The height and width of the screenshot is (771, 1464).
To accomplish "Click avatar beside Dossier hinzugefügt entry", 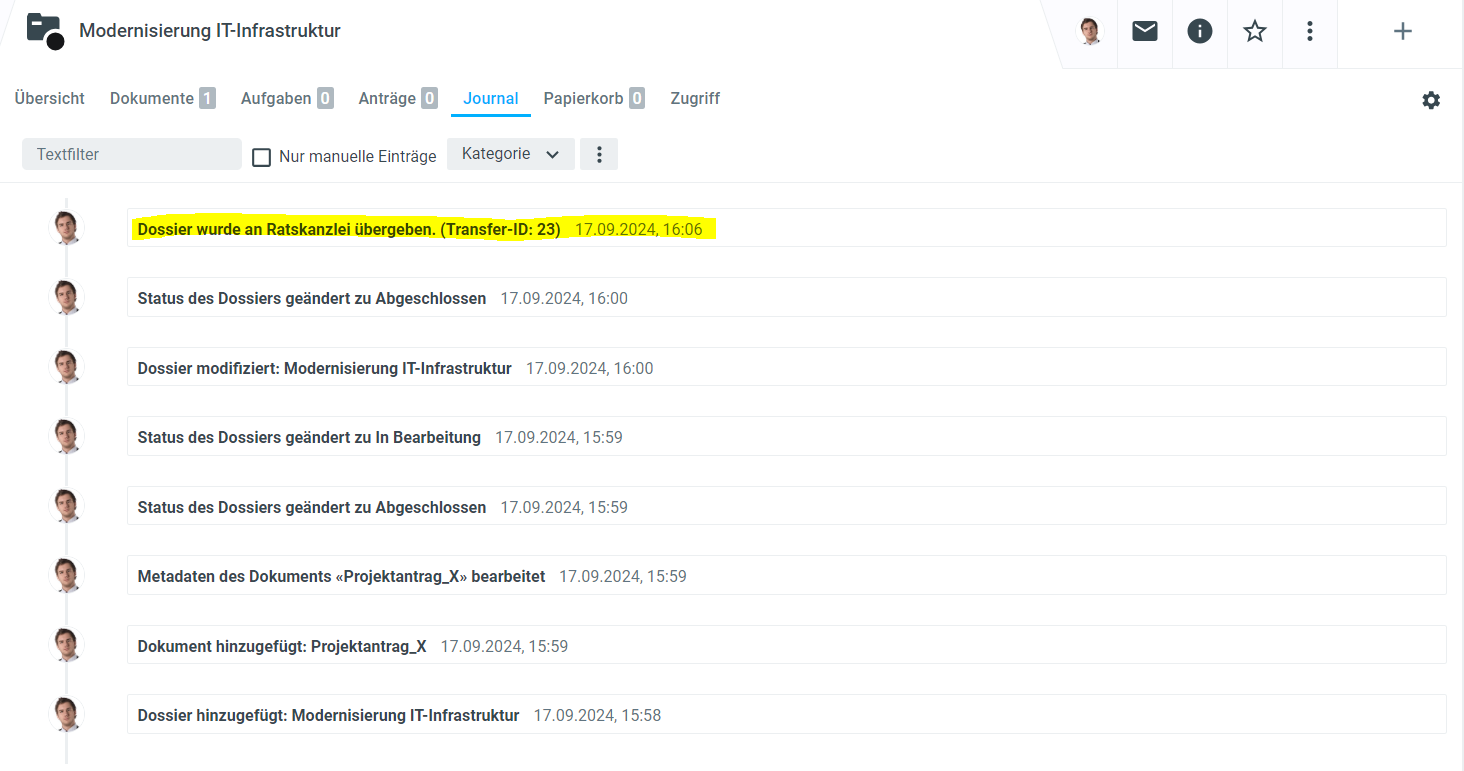I will pos(67,715).
